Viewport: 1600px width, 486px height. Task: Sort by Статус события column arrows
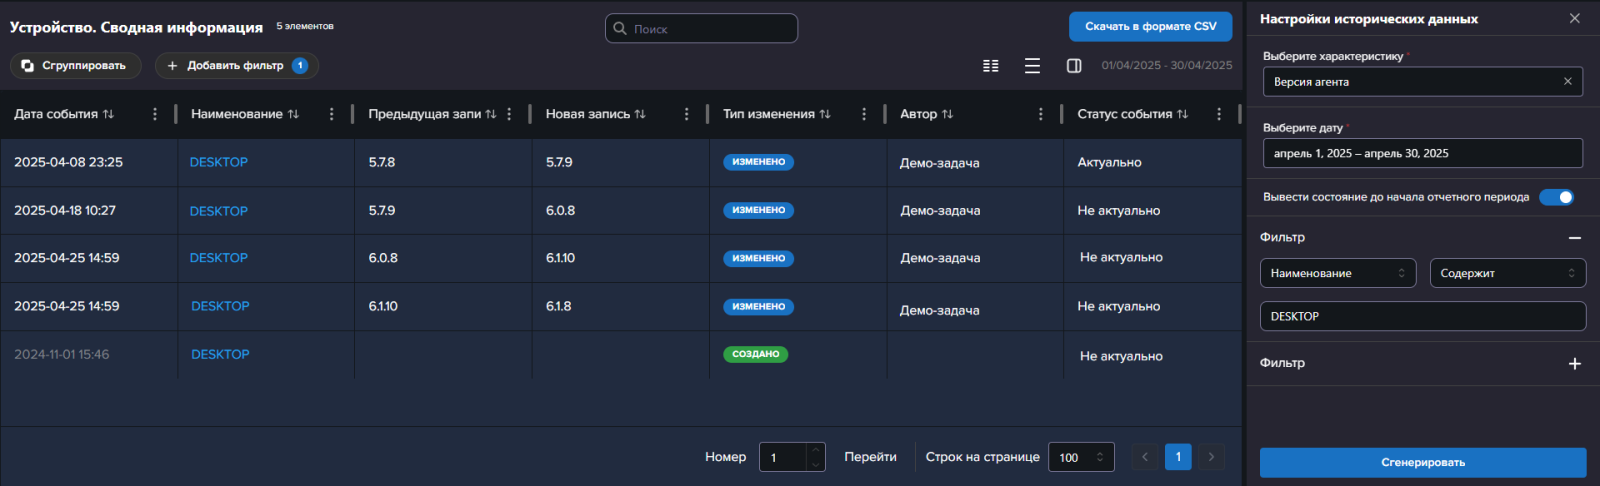[x=1183, y=114]
